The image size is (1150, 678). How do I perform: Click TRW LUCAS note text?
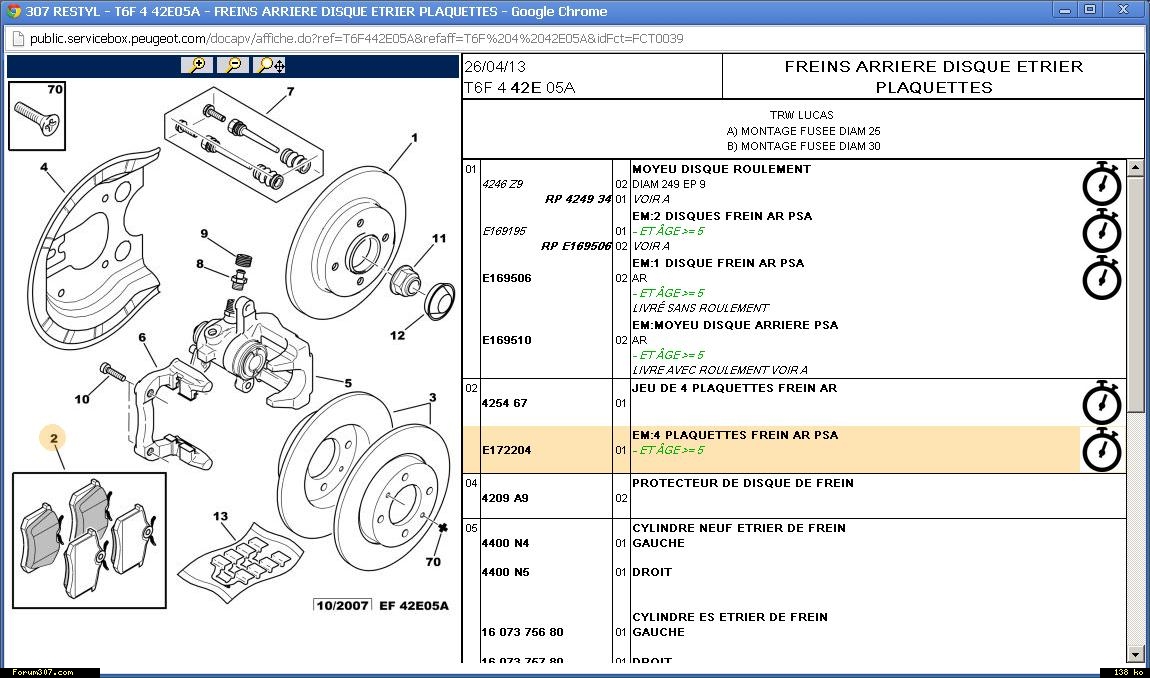click(802, 115)
